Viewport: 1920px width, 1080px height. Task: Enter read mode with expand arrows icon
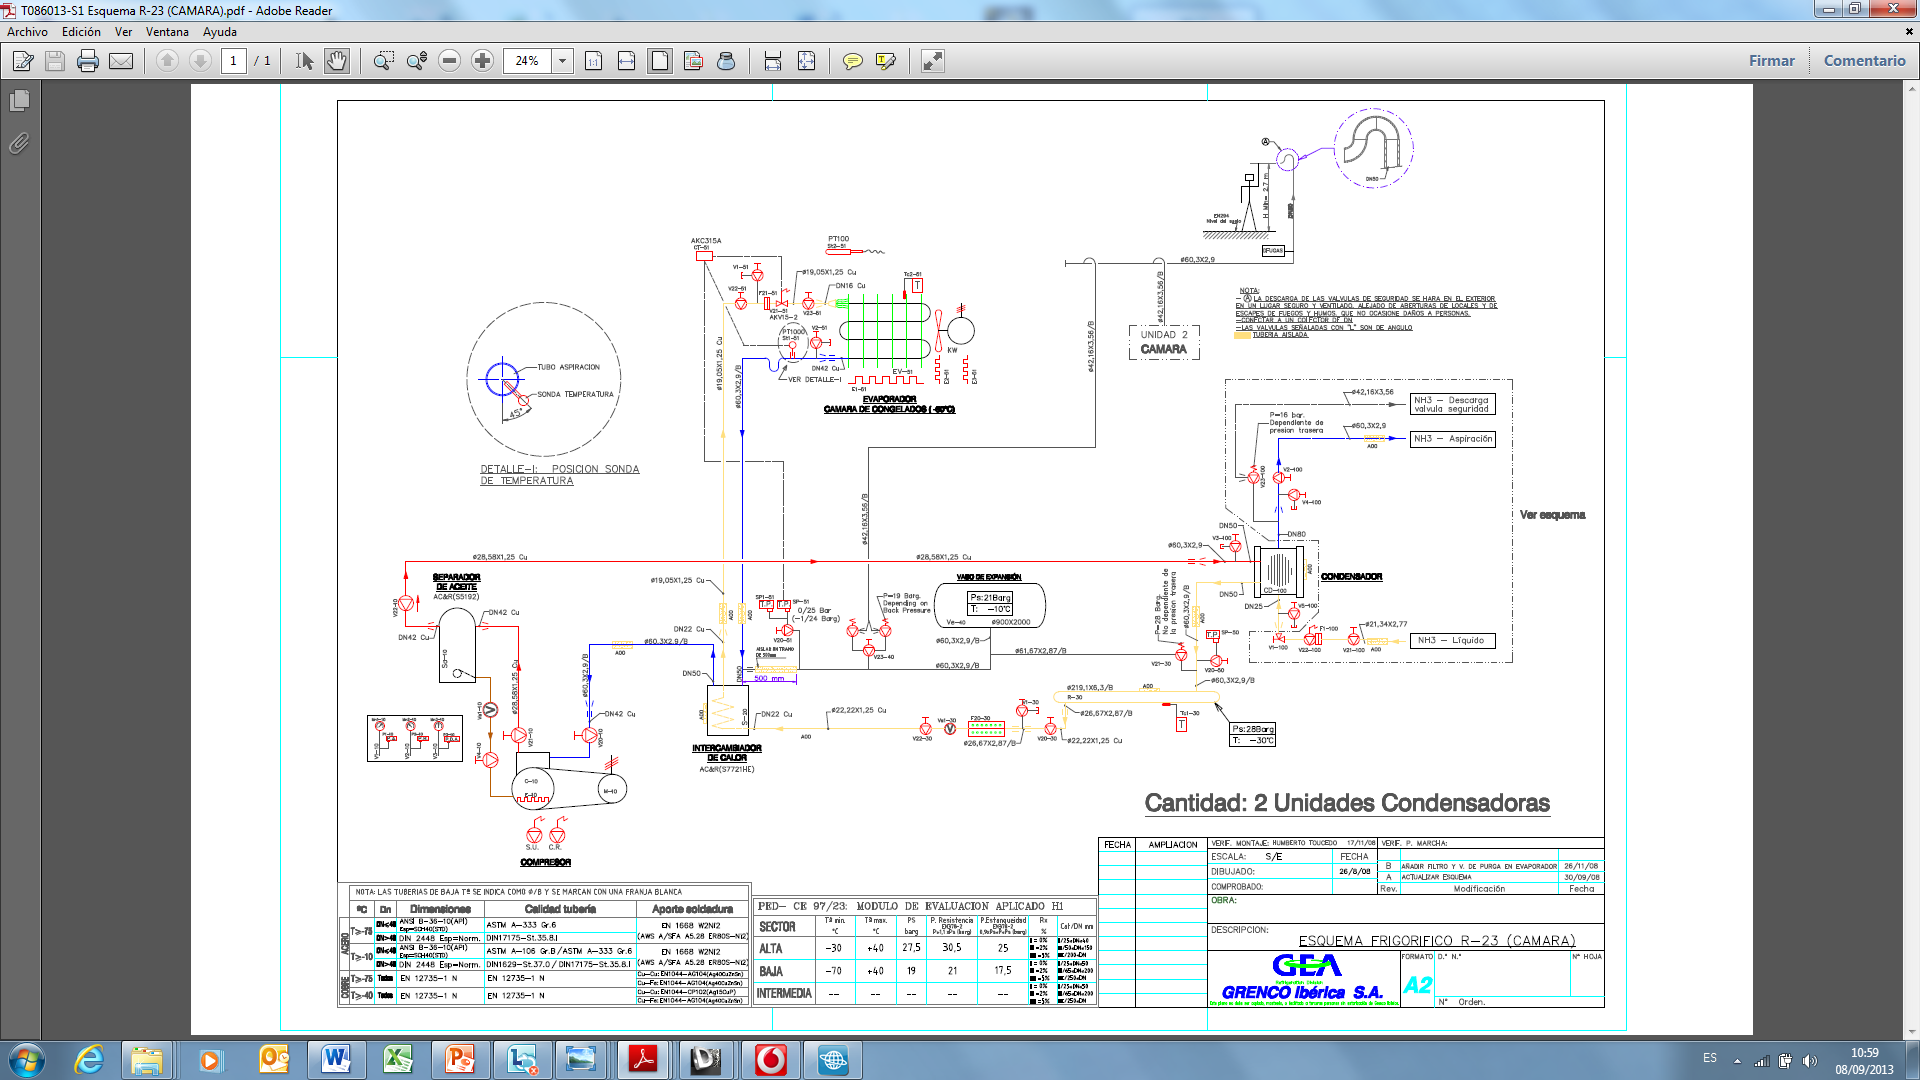932,61
